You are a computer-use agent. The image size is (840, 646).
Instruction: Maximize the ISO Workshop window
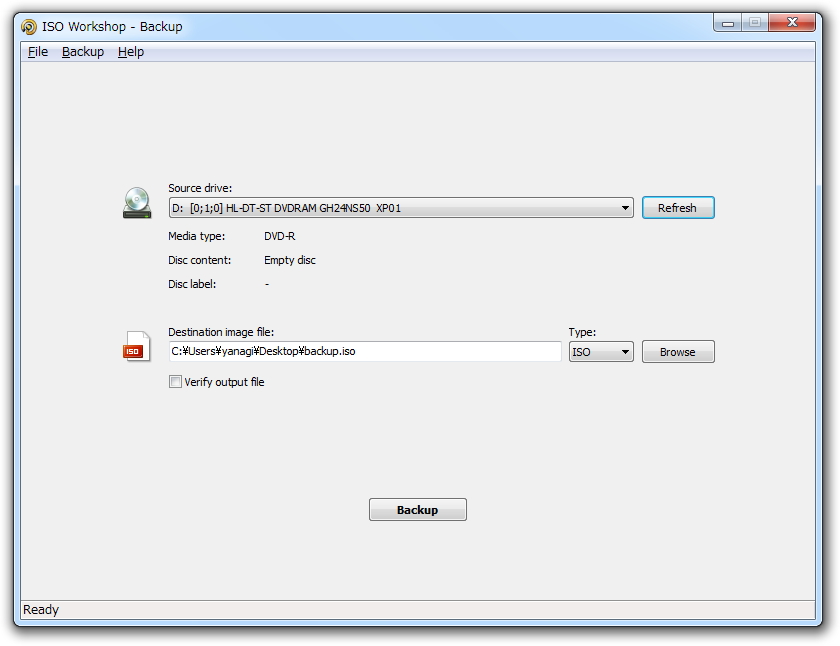point(755,22)
